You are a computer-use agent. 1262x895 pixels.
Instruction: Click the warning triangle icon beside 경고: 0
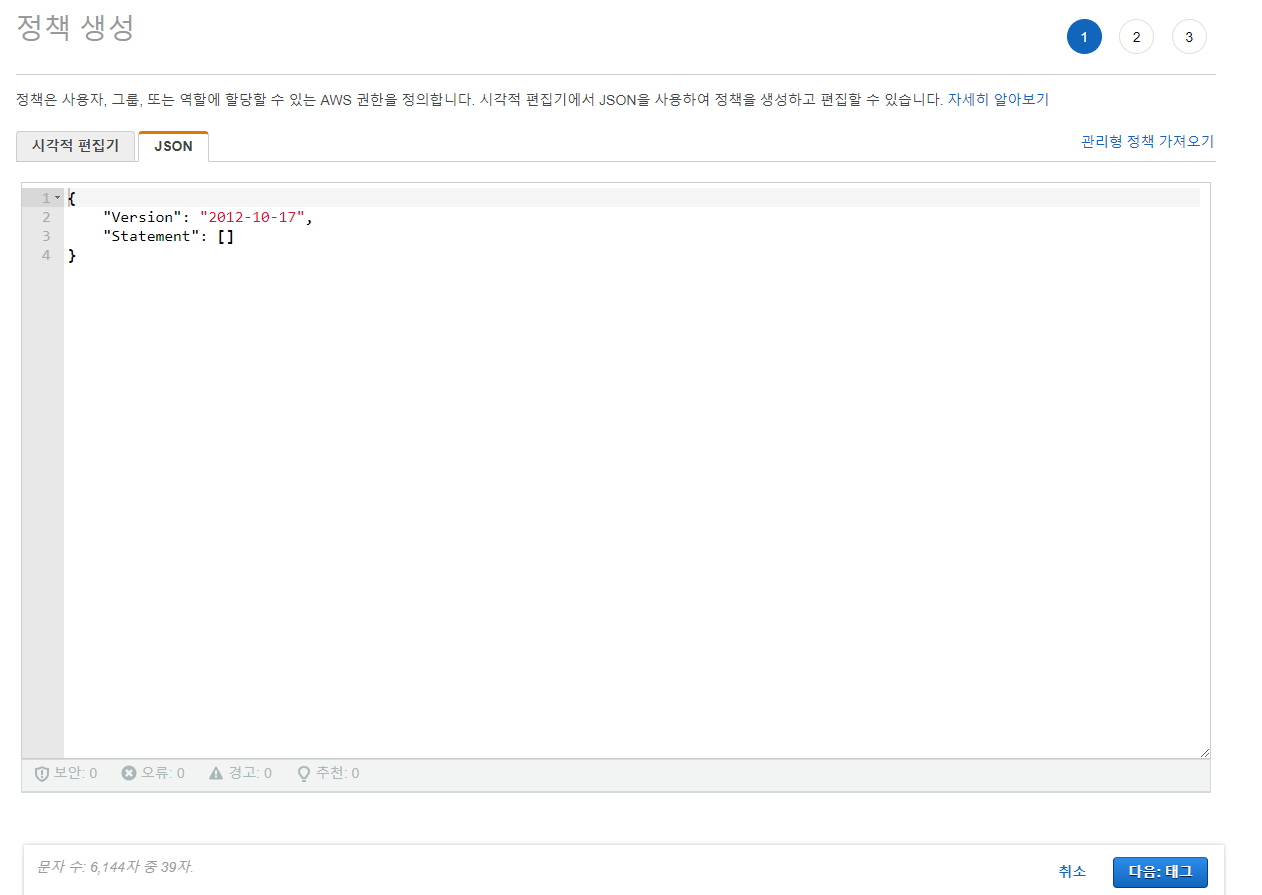click(216, 773)
